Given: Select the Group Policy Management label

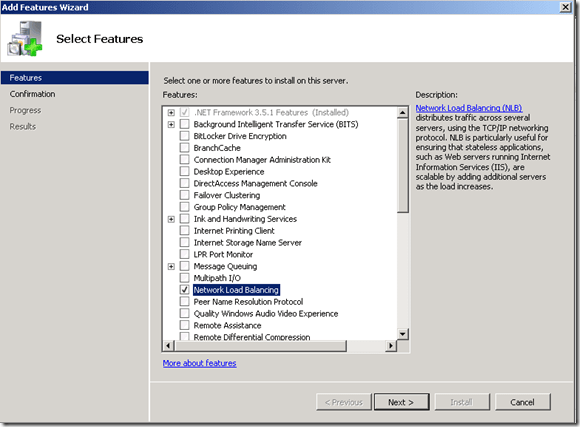Looking at the screenshot, I should pos(240,207).
